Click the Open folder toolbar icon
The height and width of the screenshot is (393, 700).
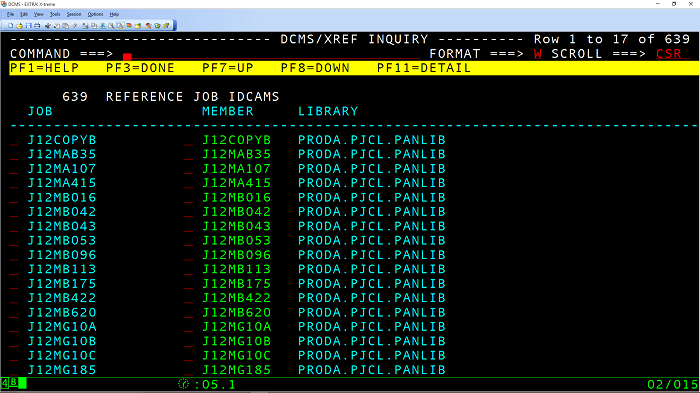(x=20, y=25)
